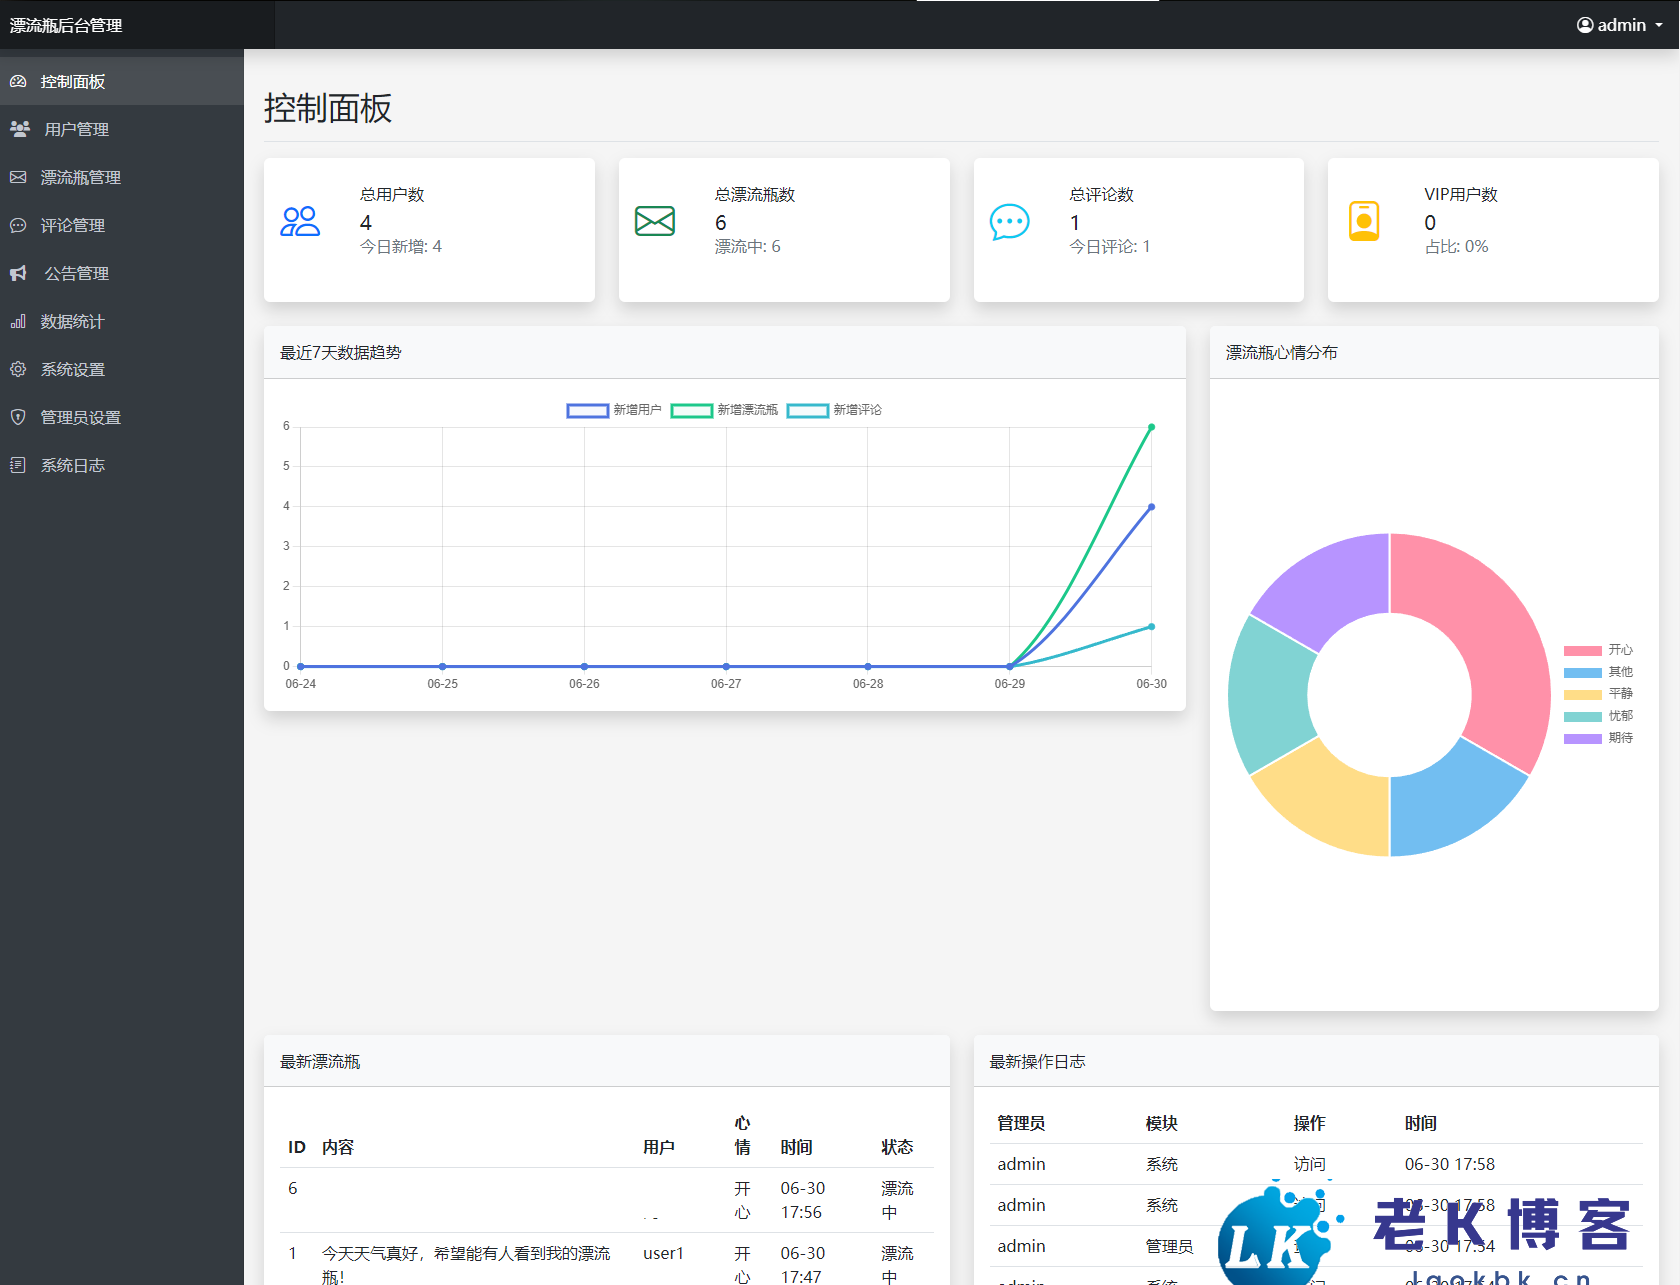Click the system log list icon
Screen dimensions: 1680x1285
tap(18, 465)
